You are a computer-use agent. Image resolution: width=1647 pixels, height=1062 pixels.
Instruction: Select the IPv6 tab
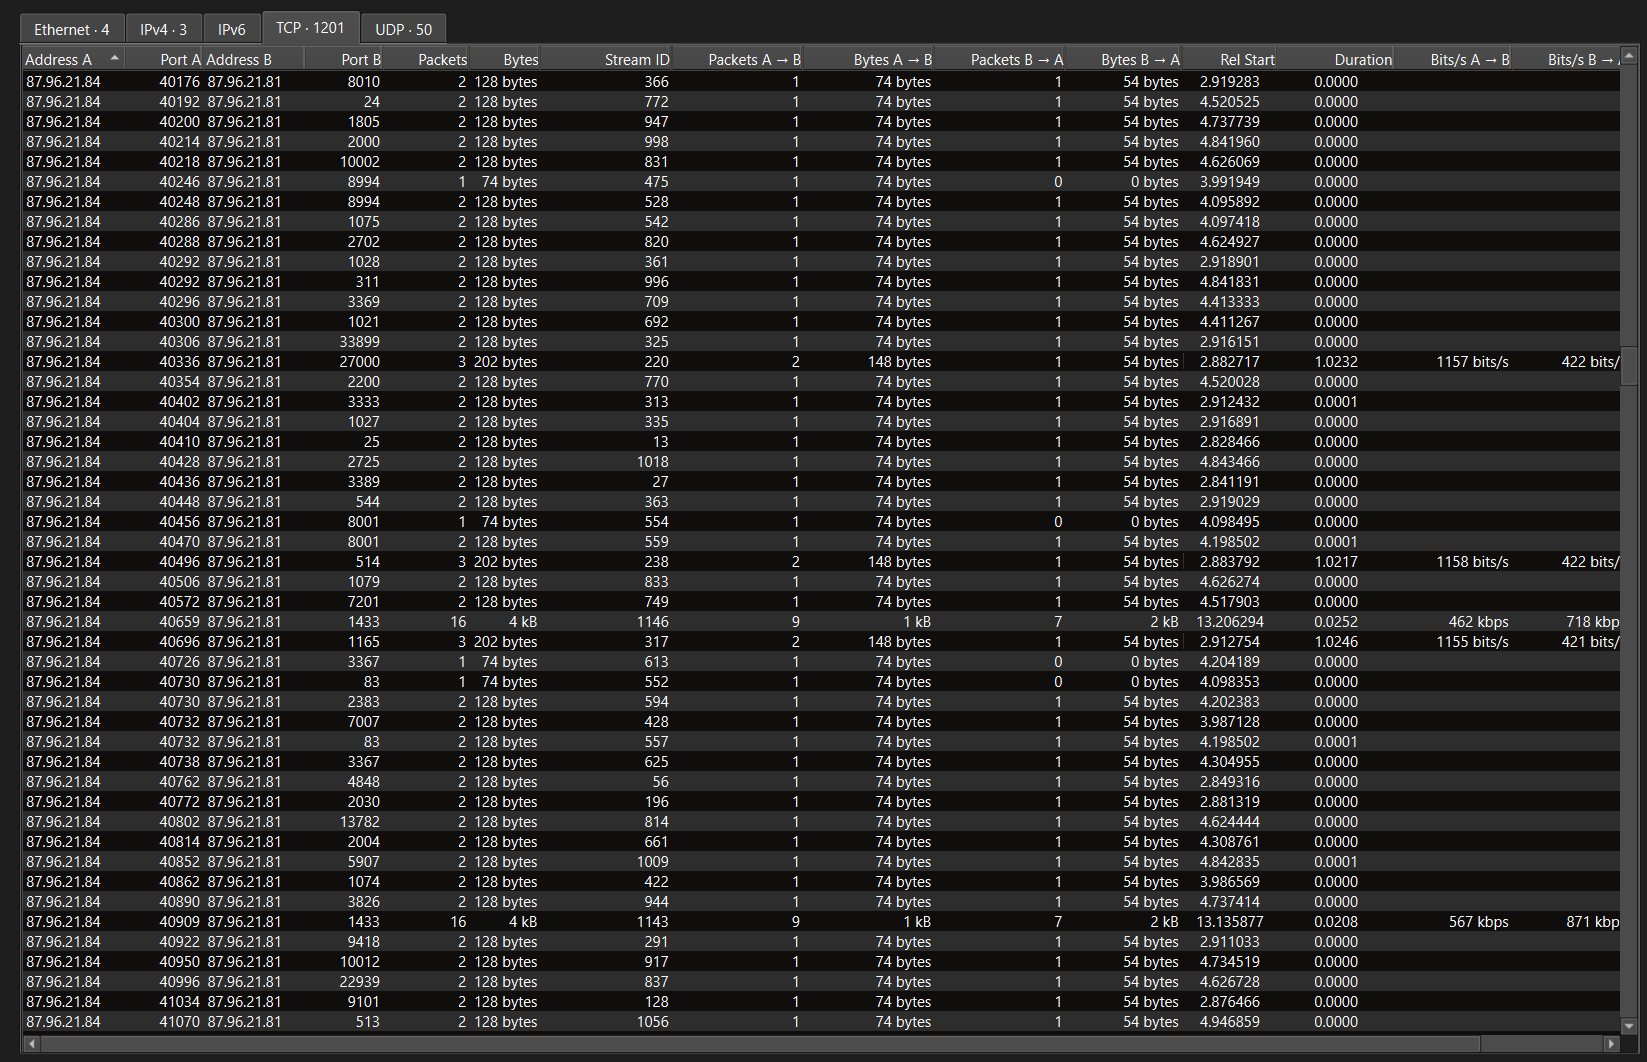tap(231, 29)
